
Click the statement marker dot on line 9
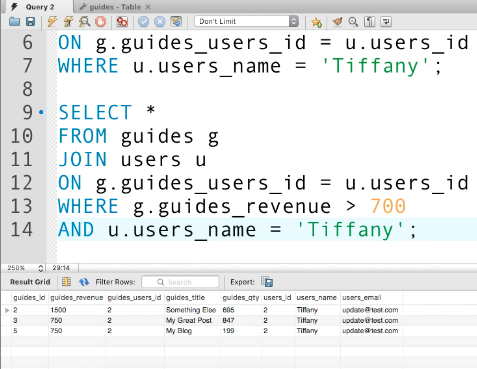(41, 112)
